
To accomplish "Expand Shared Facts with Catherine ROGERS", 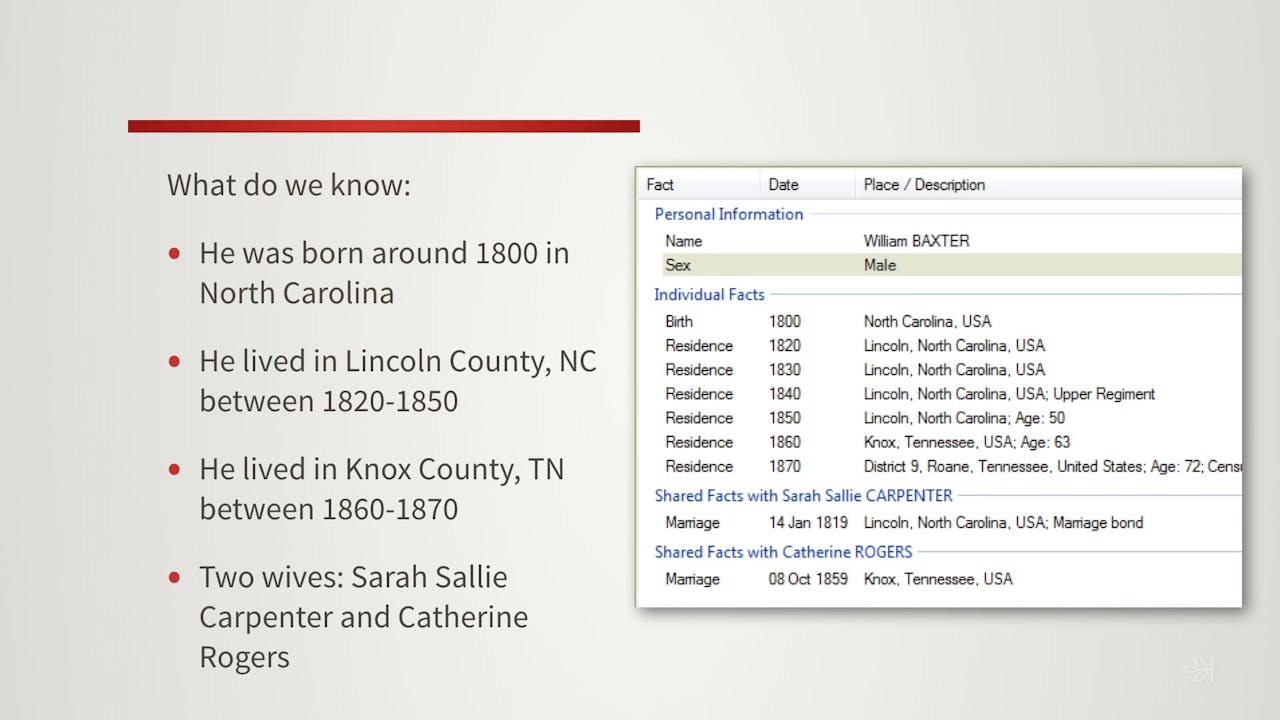I will click(x=783, y=552).
